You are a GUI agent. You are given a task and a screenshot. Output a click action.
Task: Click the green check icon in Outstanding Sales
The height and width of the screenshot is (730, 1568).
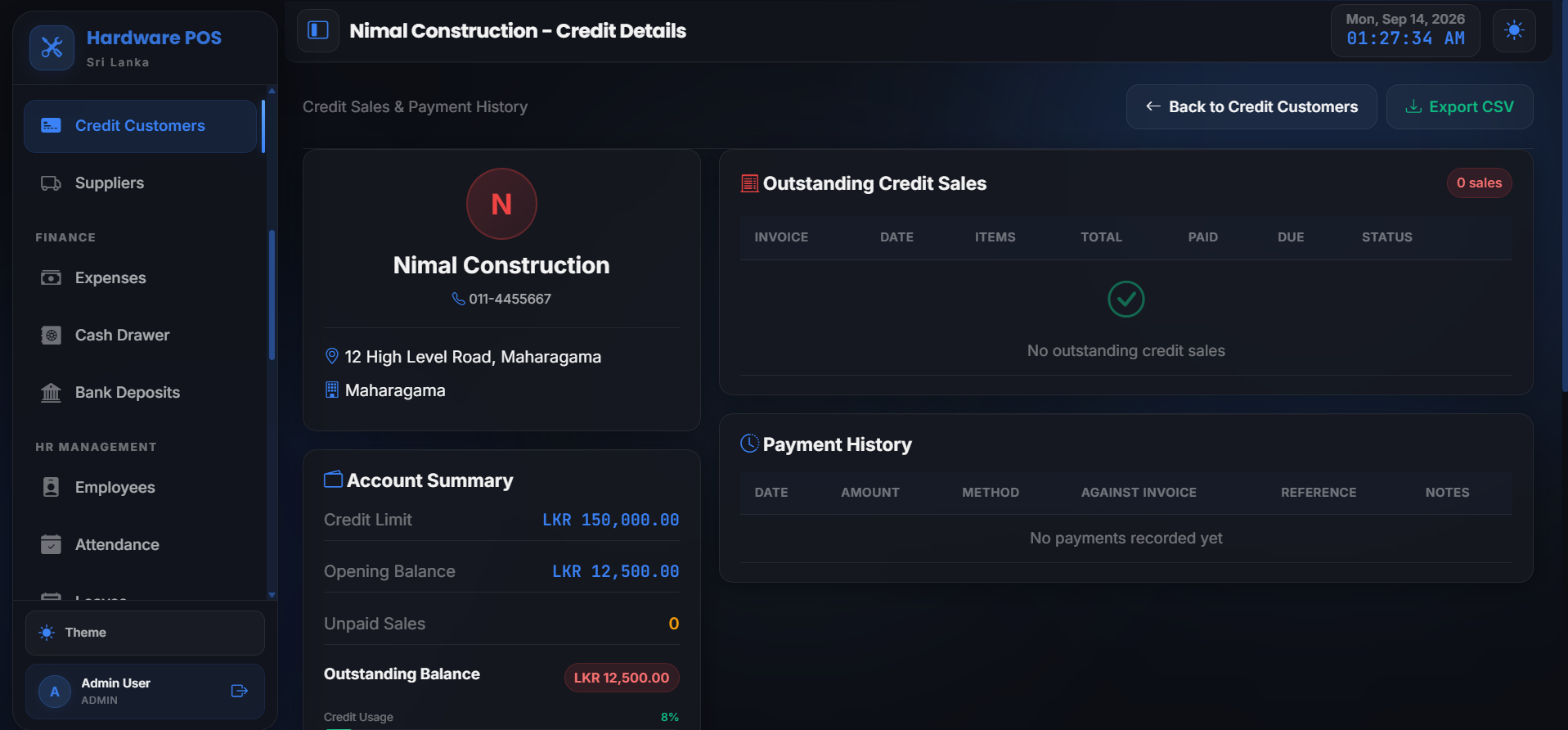coord(1126,299)
